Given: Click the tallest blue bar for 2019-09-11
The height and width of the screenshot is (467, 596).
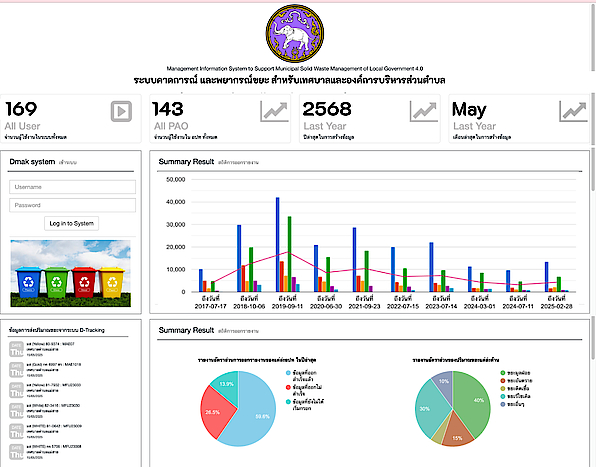Looking at the screenshot, I should coord(277,244).
